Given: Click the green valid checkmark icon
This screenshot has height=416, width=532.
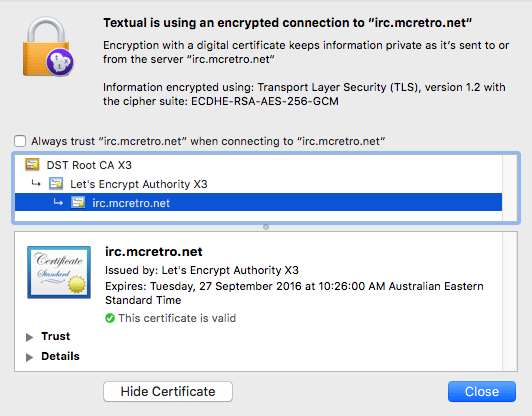Looking at the screenshot, I should 110,318.
